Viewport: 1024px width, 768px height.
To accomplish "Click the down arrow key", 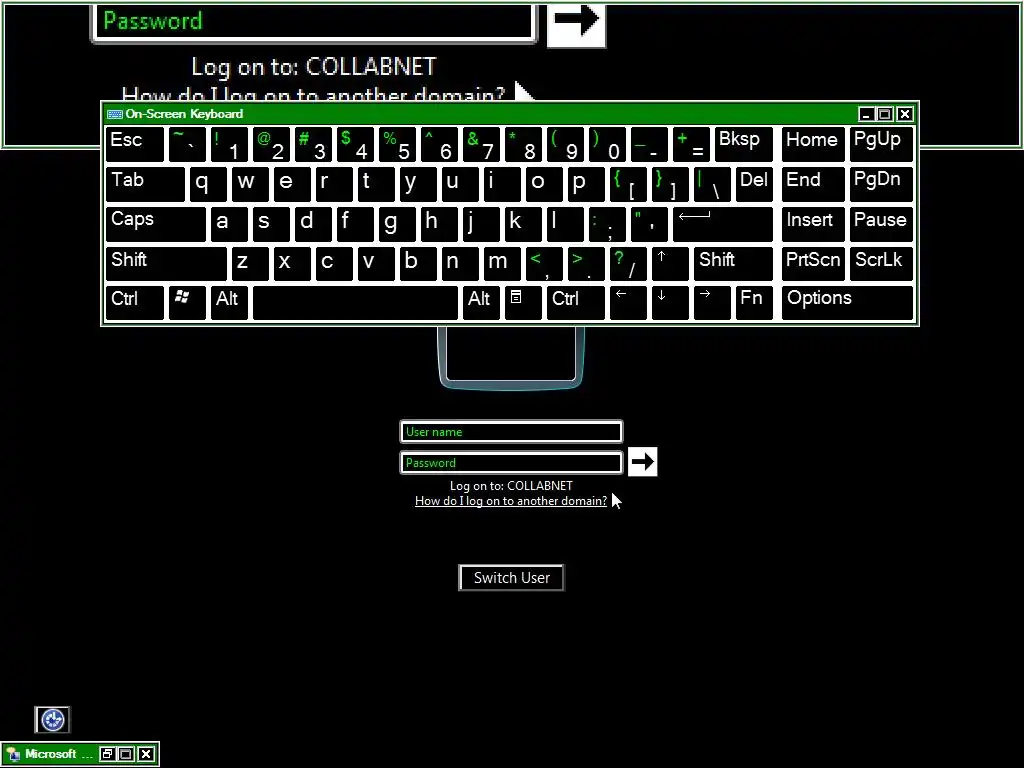I will coord(670,303).
